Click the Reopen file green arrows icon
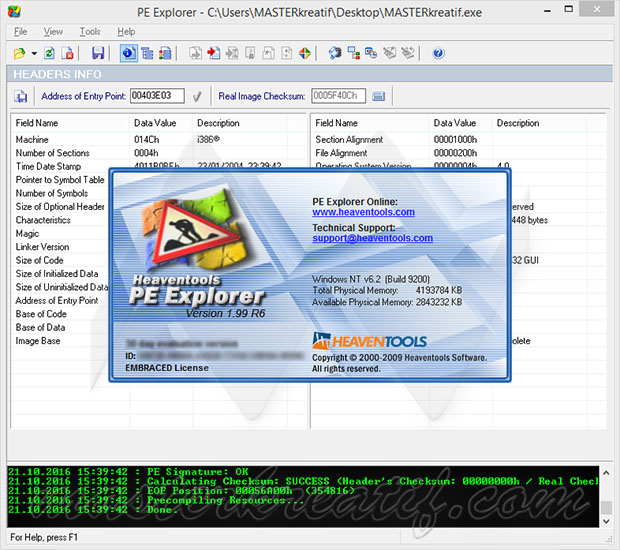The image size is (620, 550). (x=49, y=53)
